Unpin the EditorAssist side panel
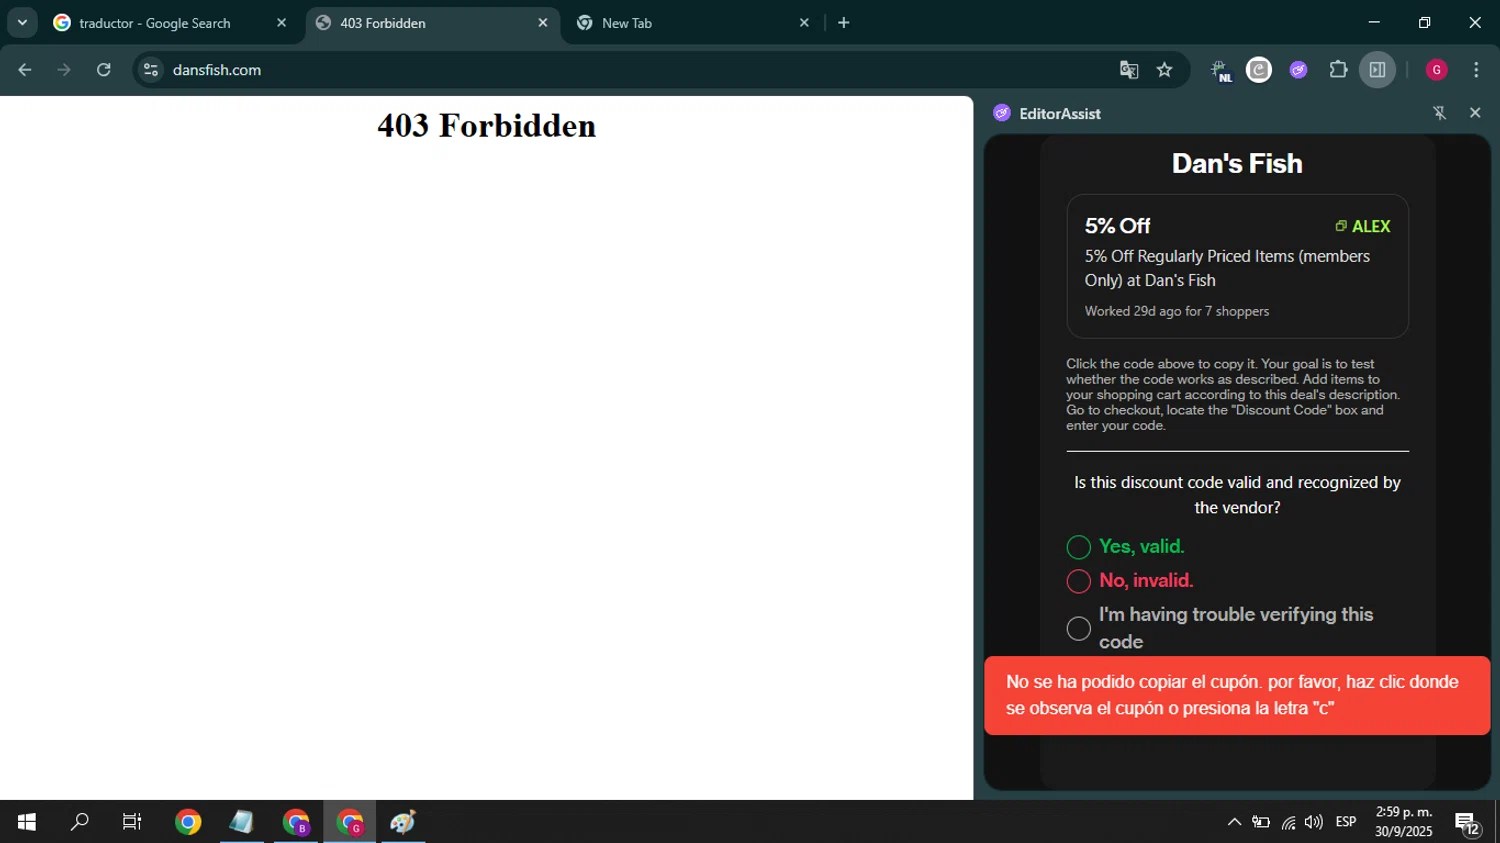1500x843 pixels. tap(1440, 113)
